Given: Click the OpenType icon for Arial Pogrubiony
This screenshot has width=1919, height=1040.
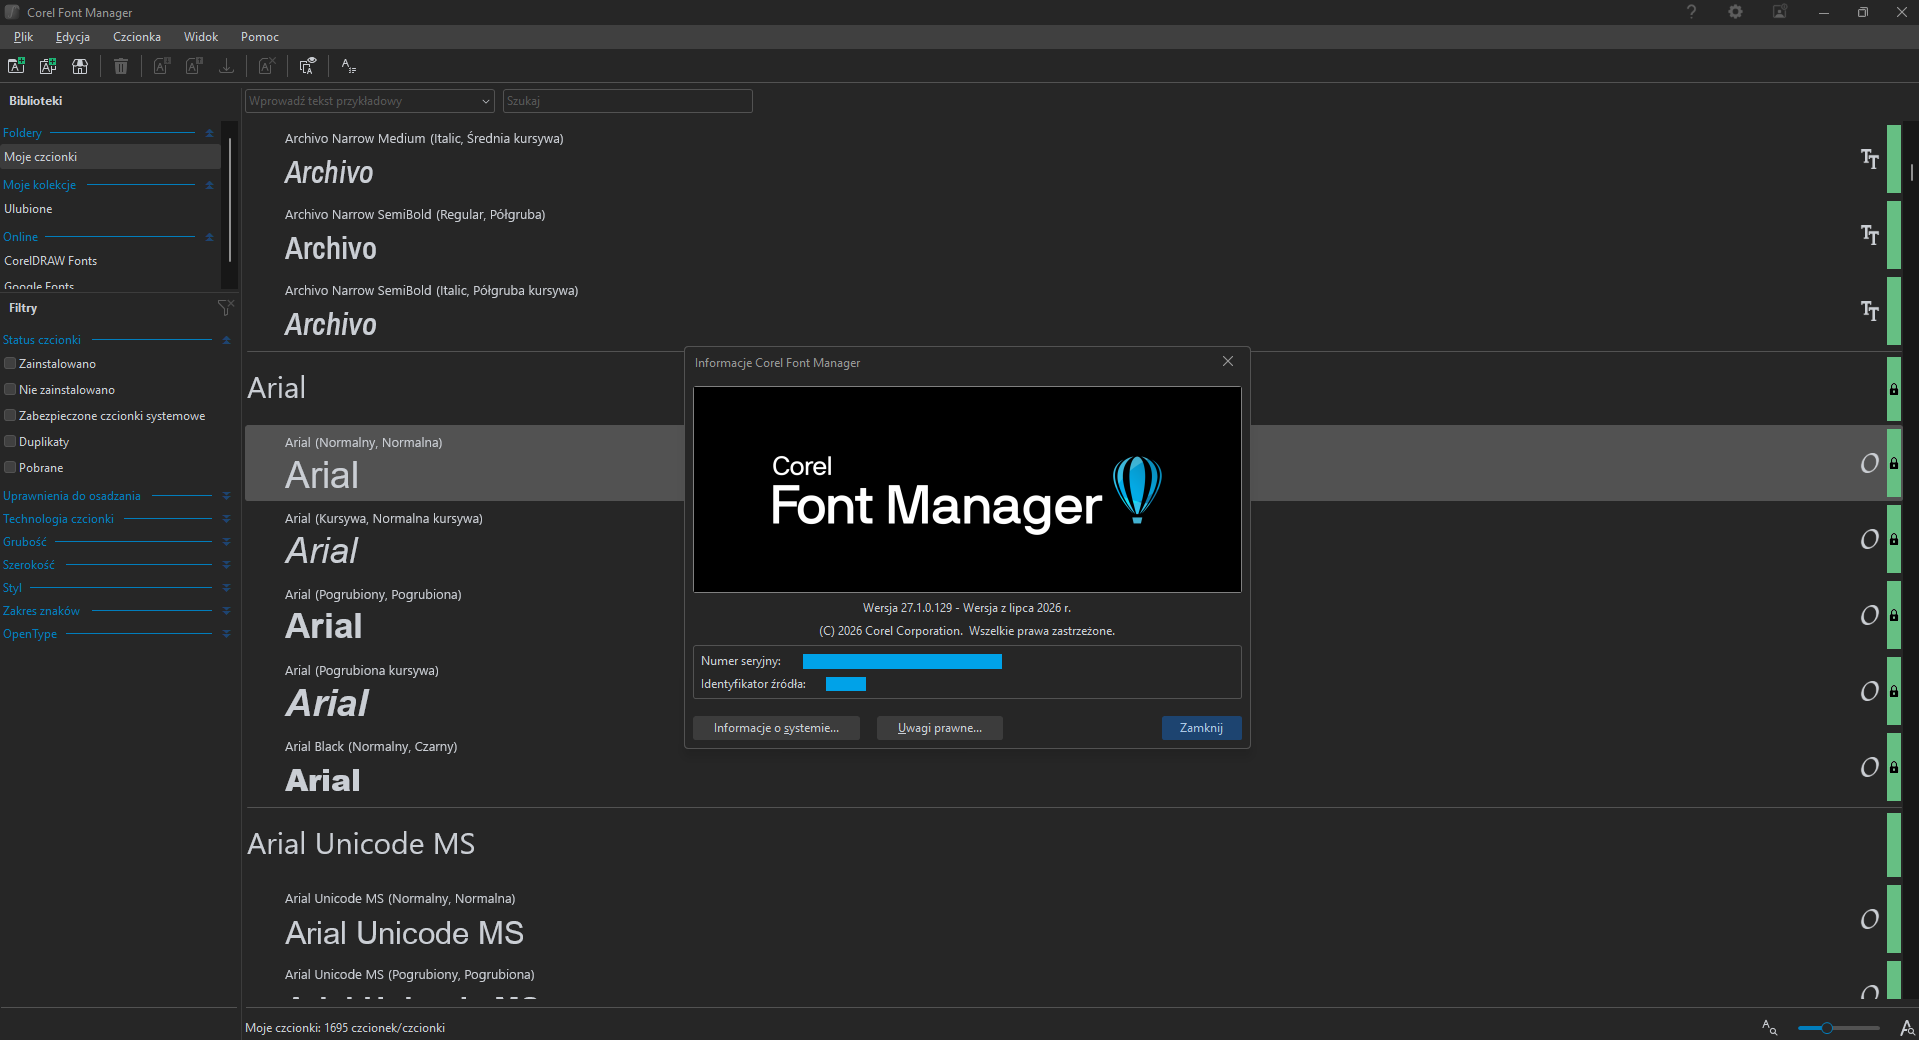Looking at the screenshot, I should click(x=1869, y=615).
